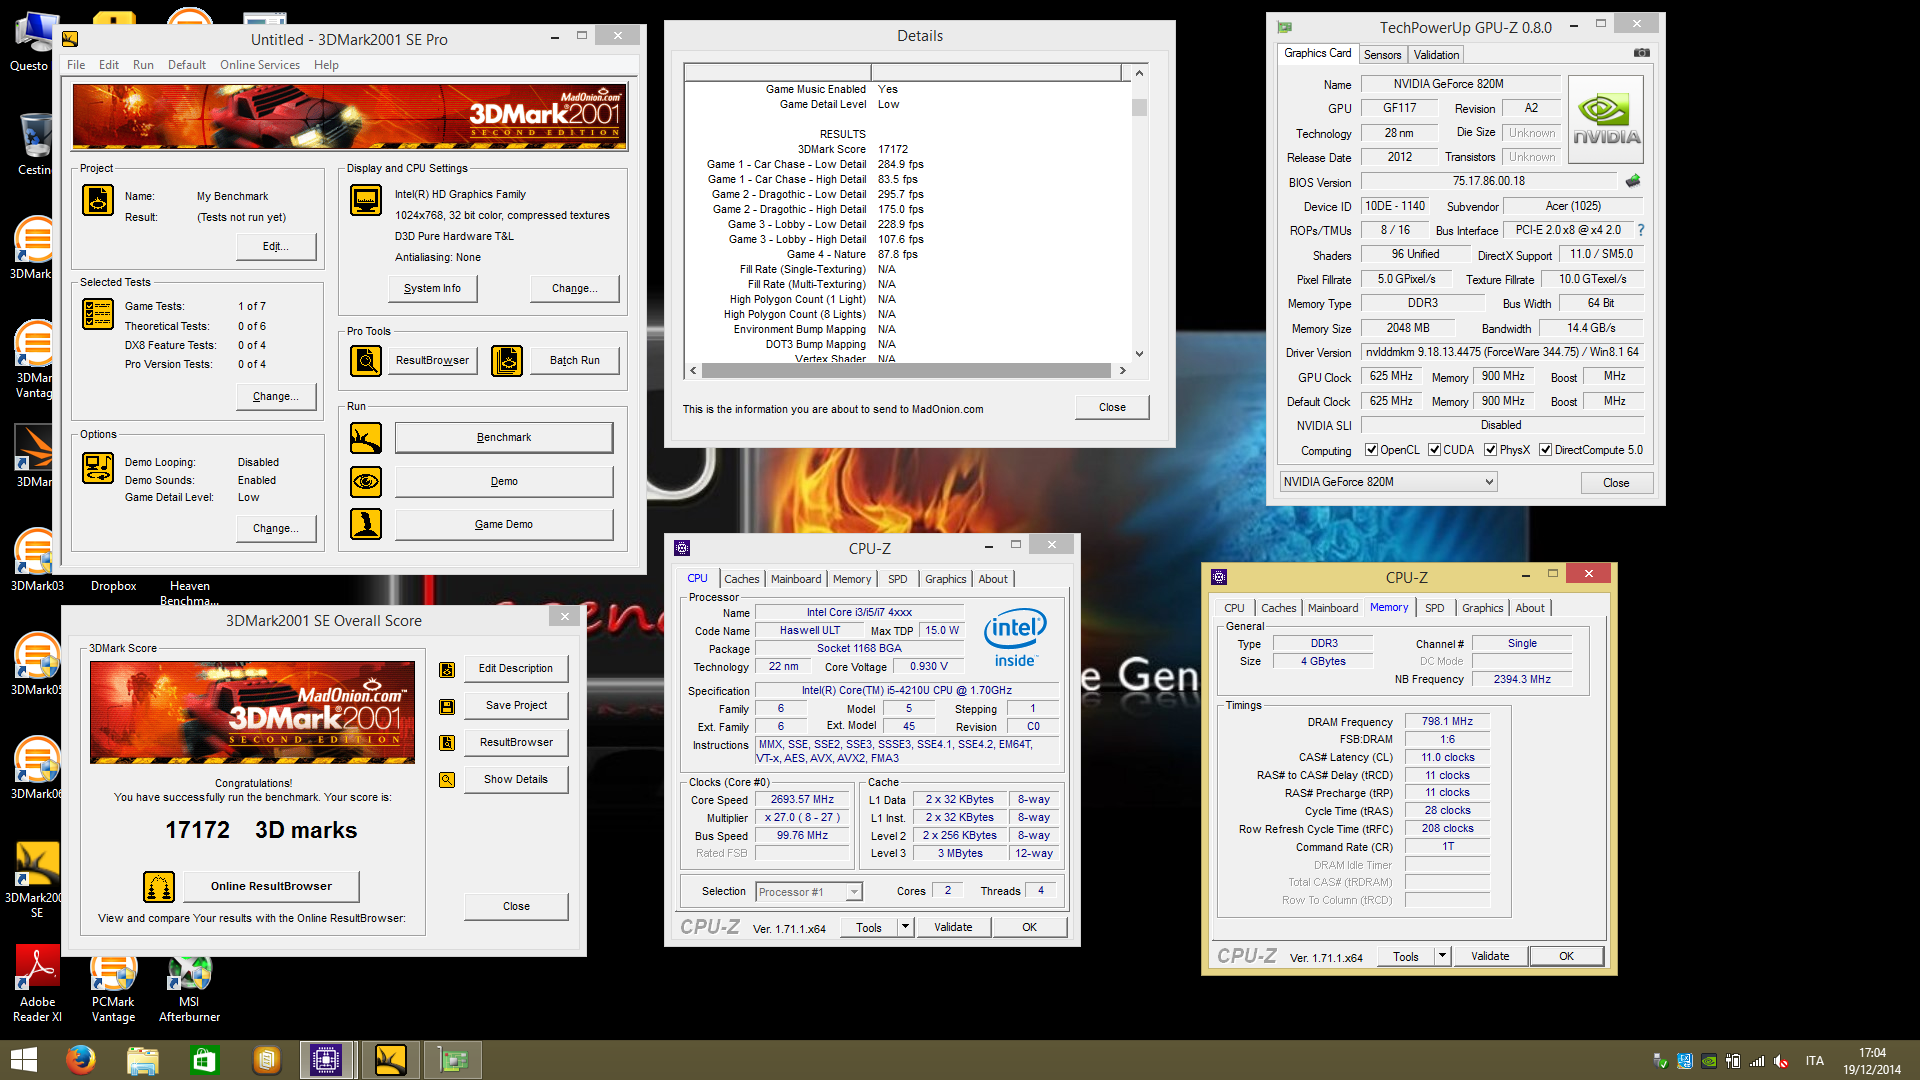
Task: Open Processor #1 selection dropdown in CPU-Z
Action: point(809,892)
